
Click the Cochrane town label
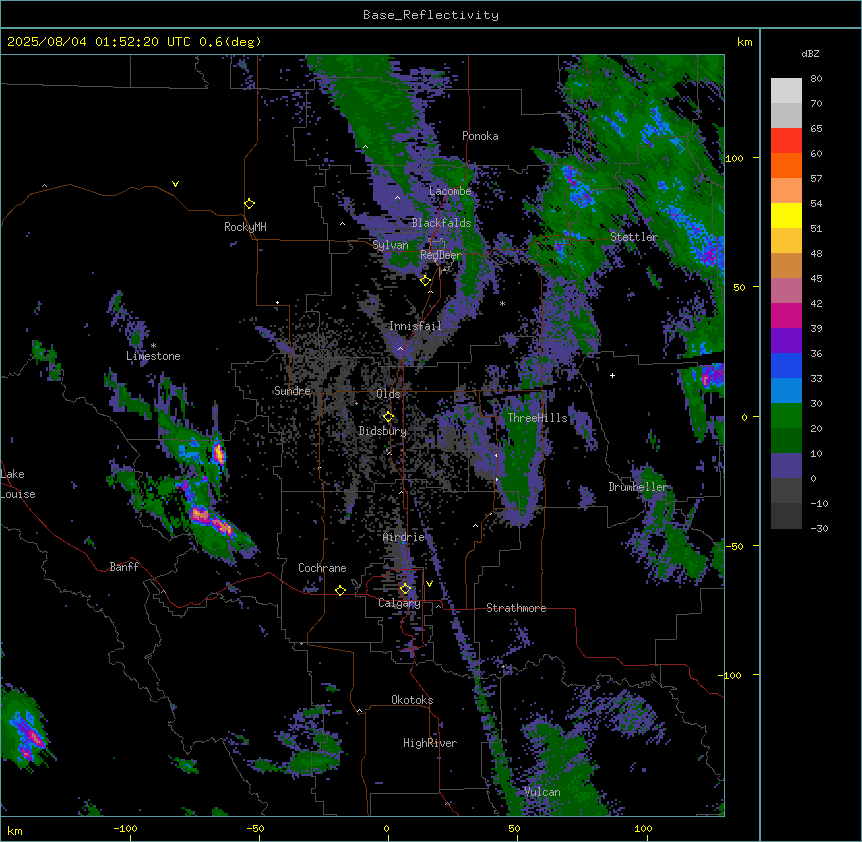tap(322, 568)
